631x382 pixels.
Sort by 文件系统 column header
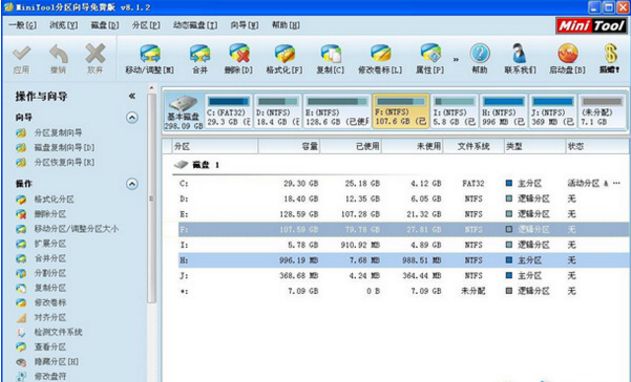pos(473,147)
